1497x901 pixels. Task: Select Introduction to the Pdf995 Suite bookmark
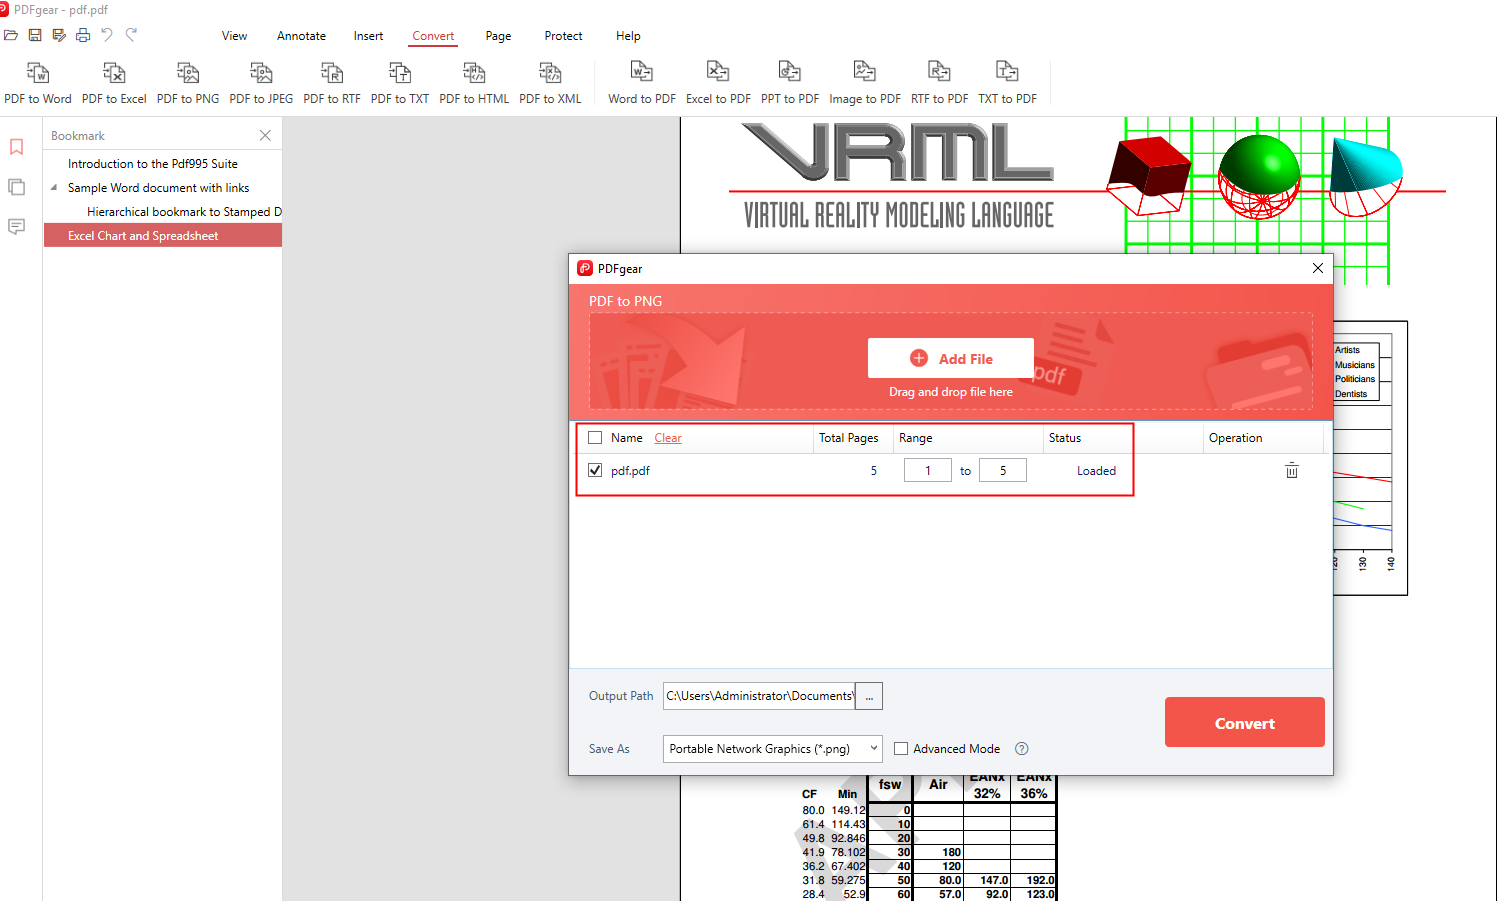[x=153, y=163]
